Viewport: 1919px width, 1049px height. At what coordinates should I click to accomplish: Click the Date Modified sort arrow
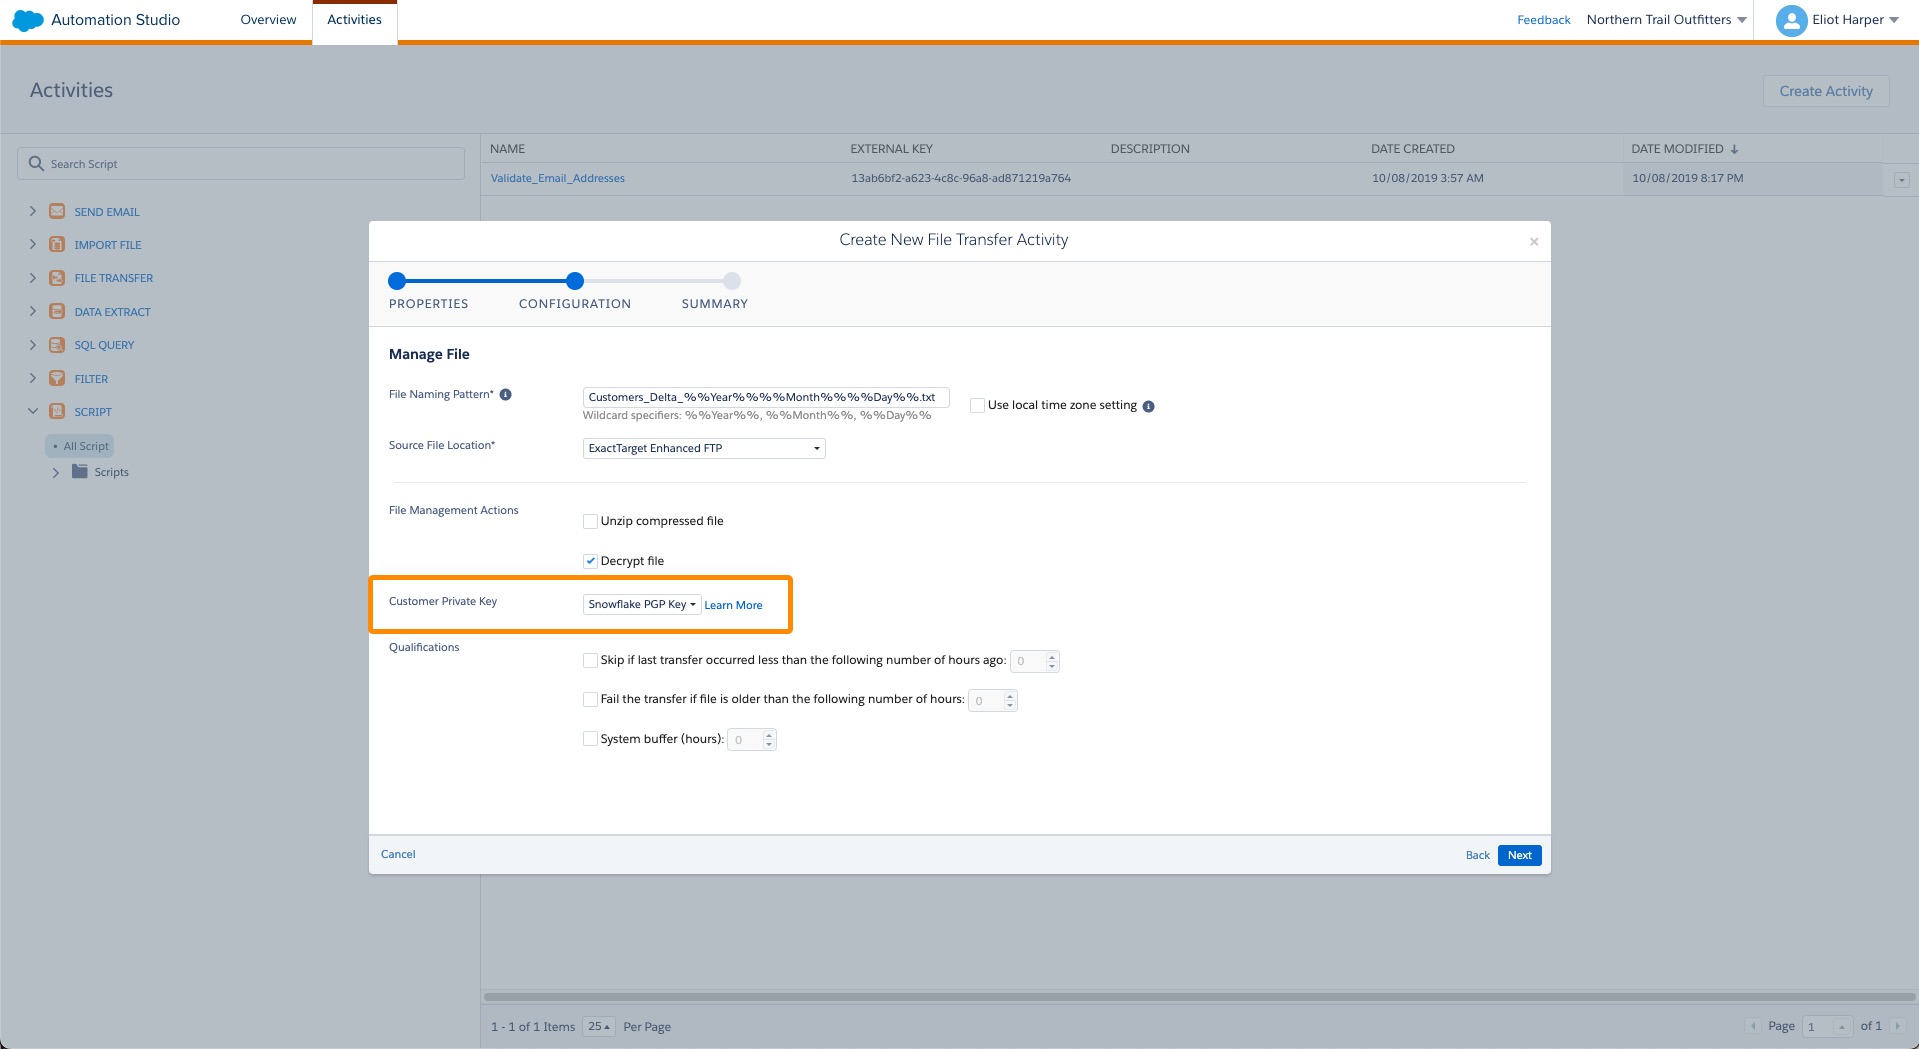pyautogui.click(x=1734, y=149)
